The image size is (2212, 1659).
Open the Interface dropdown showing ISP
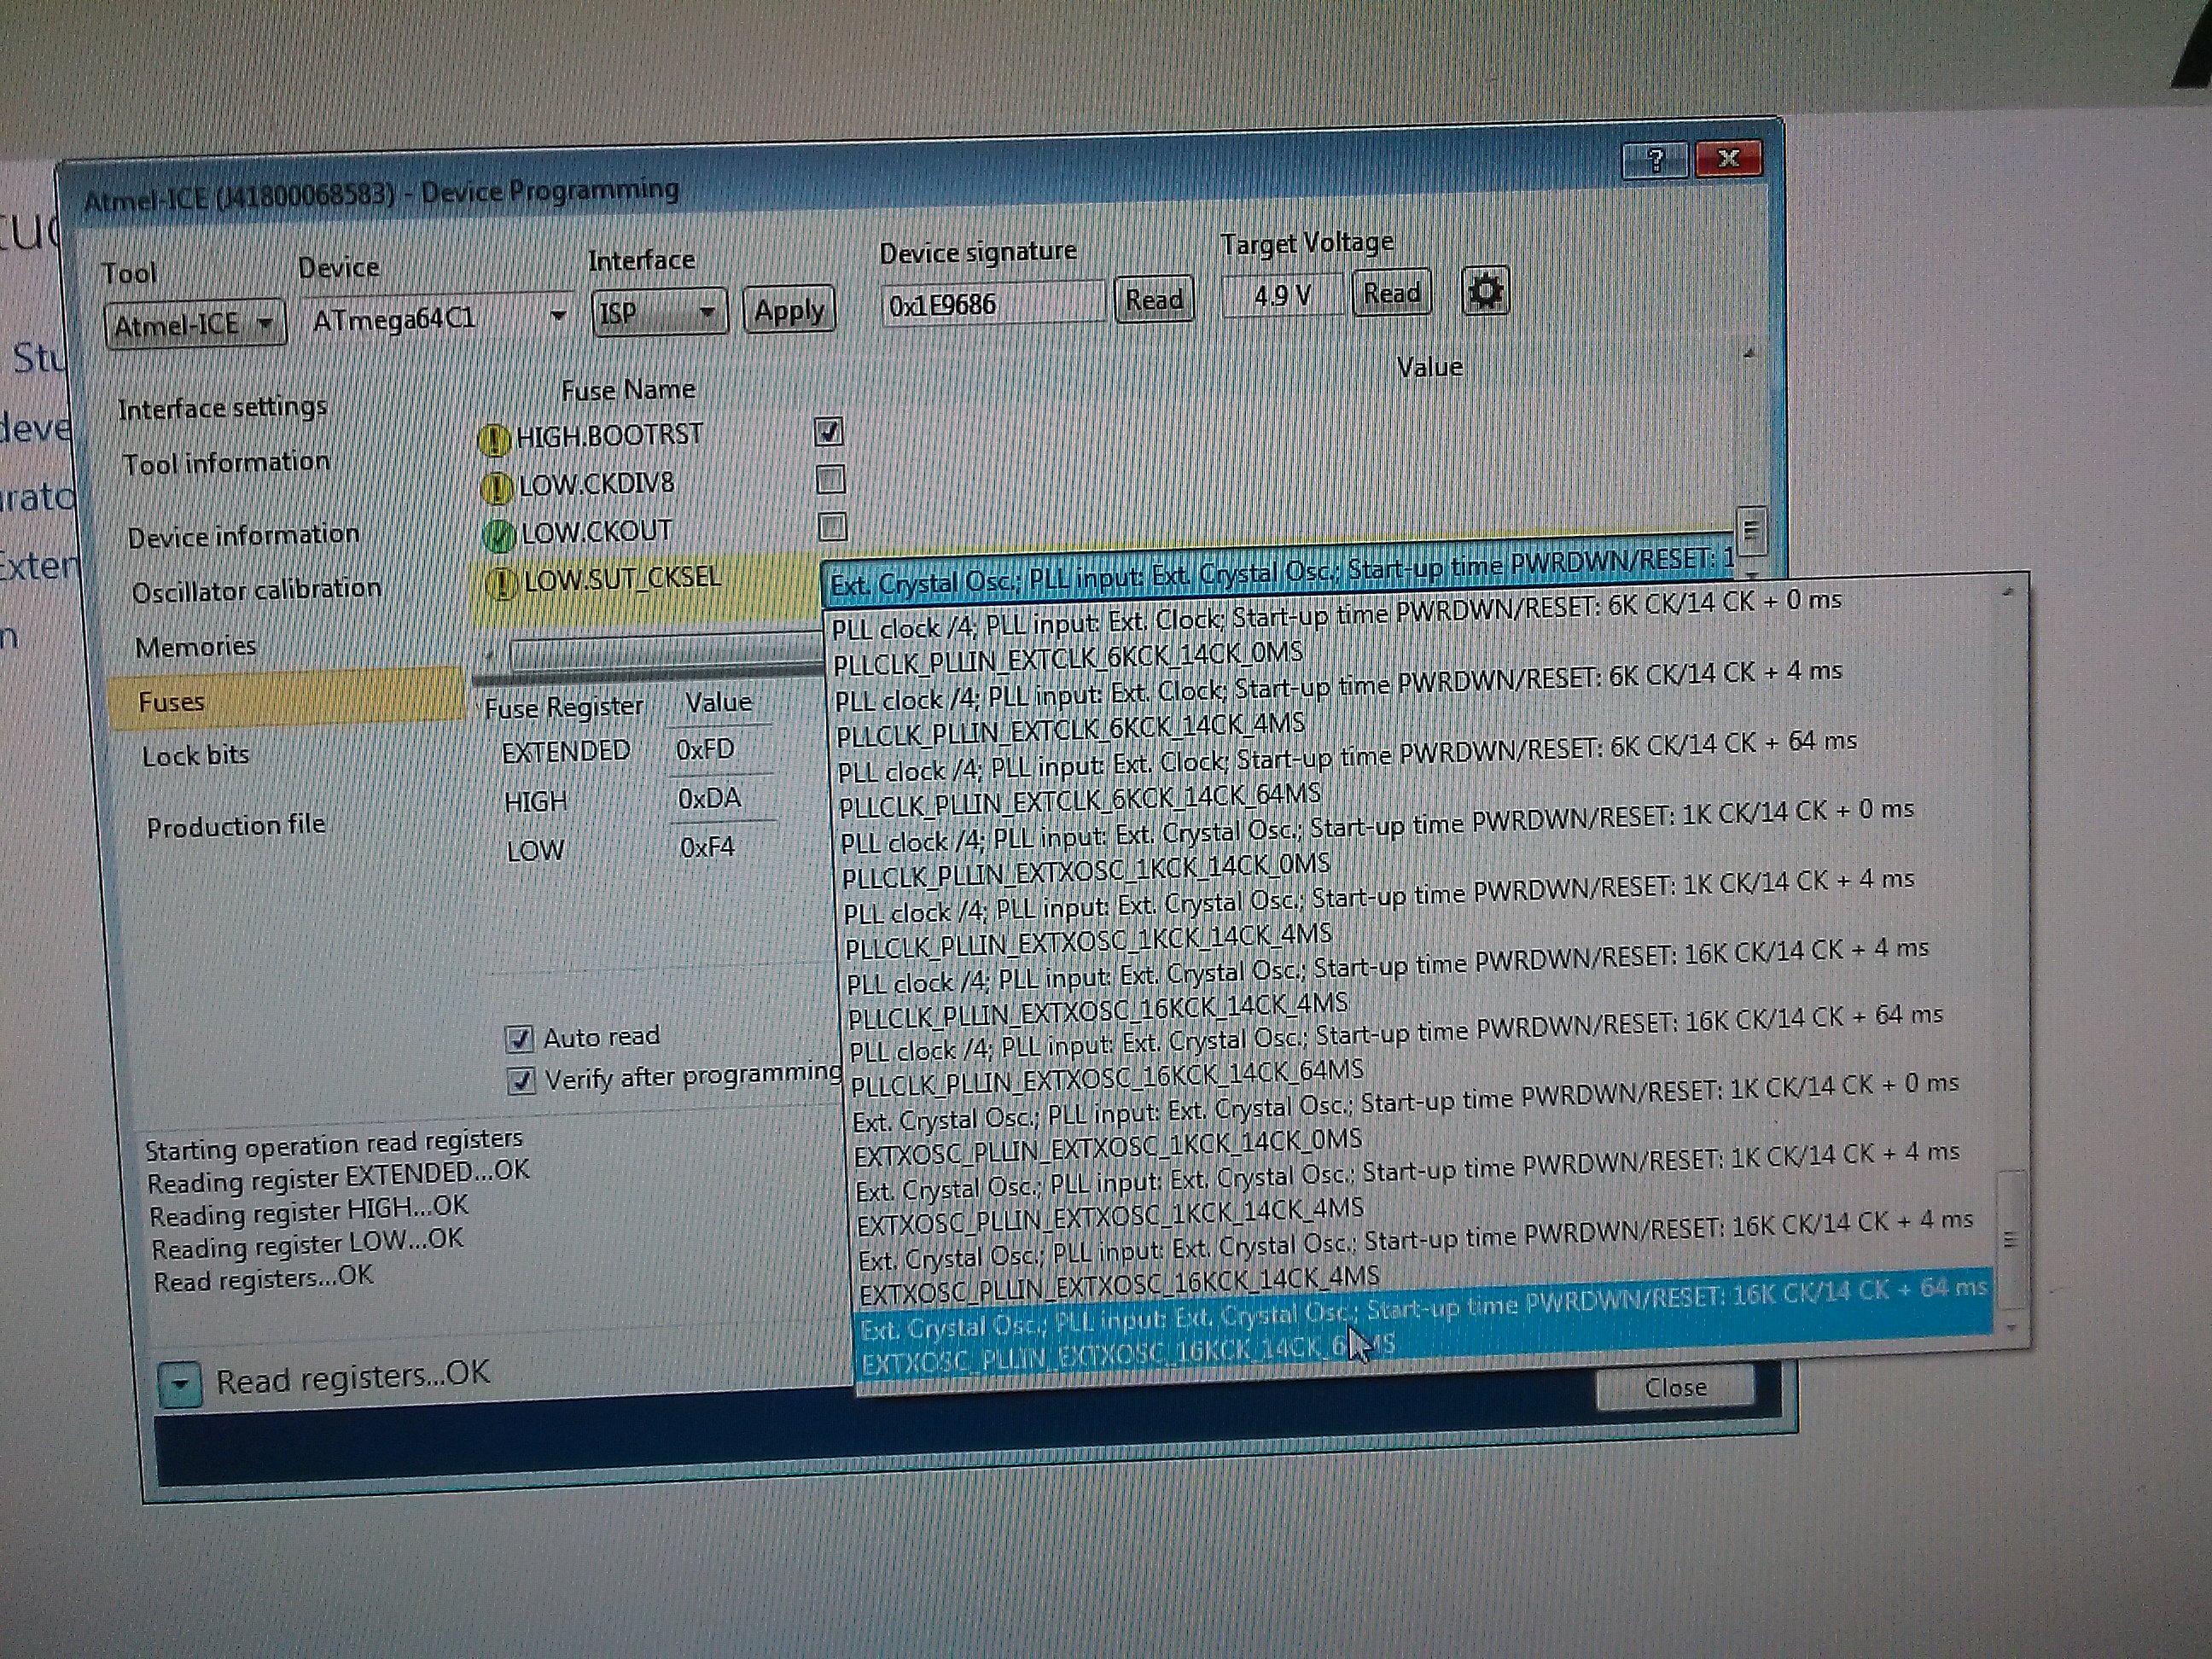click(x=660, y=313)
